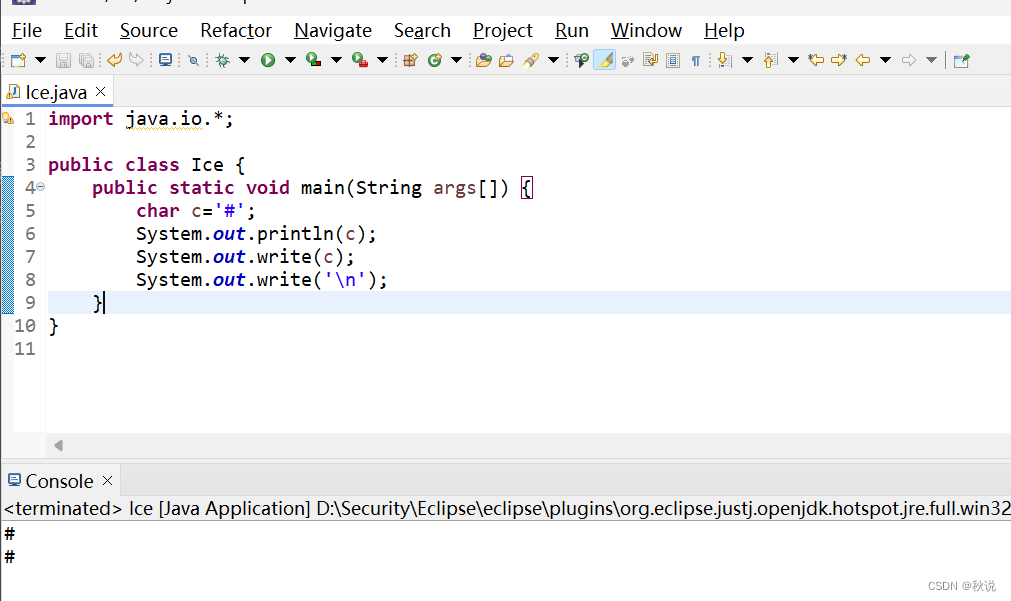Click the code line System.out.println(c);
1011x601 pixels.
256,233
